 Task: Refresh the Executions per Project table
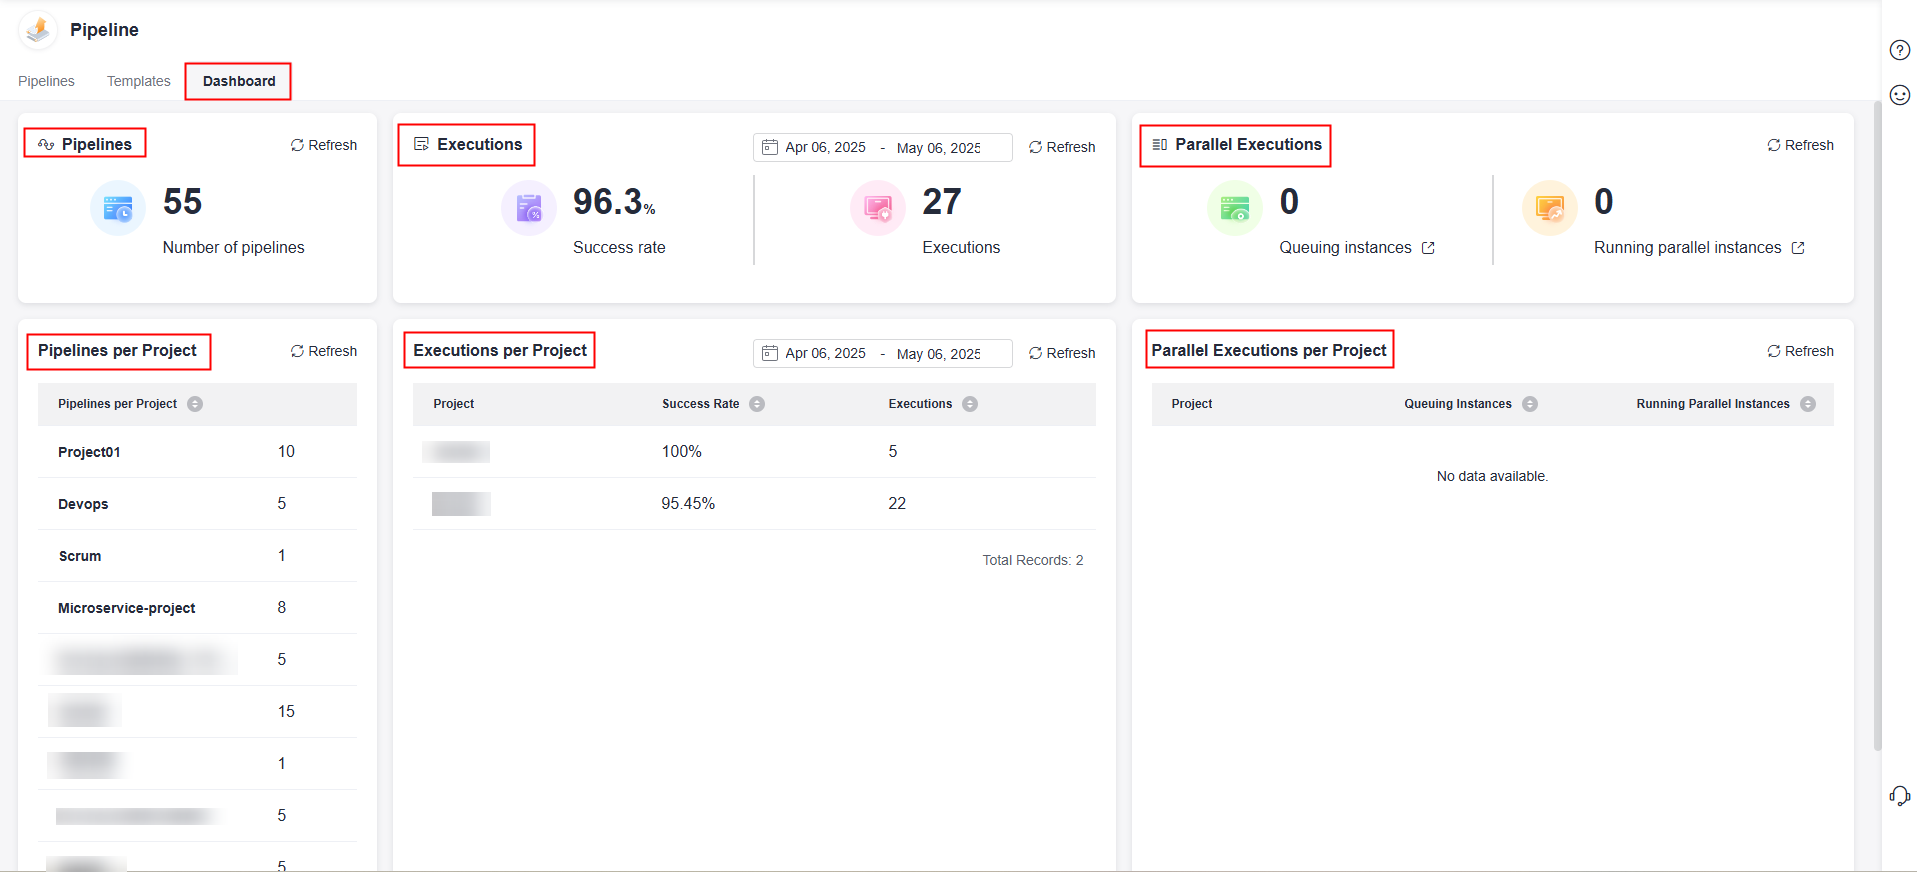[x=1062, y=353]
